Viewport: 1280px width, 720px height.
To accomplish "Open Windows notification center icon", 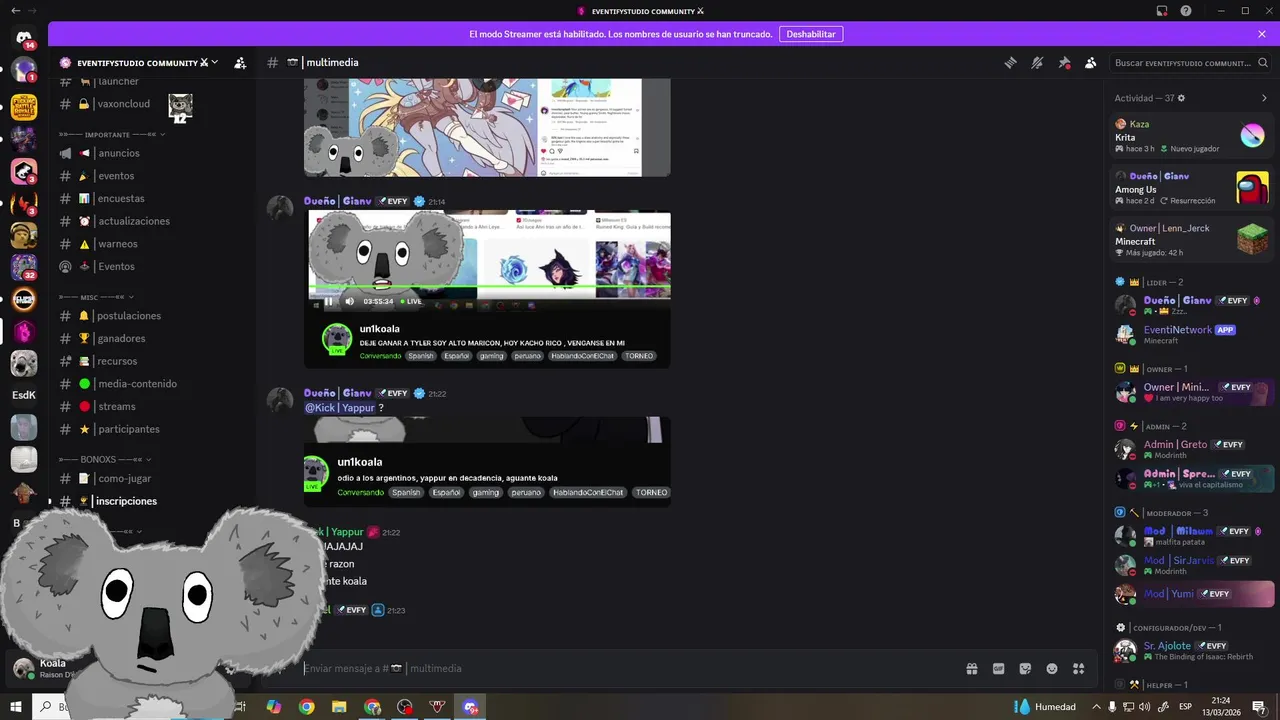I will coord(1259,707).
